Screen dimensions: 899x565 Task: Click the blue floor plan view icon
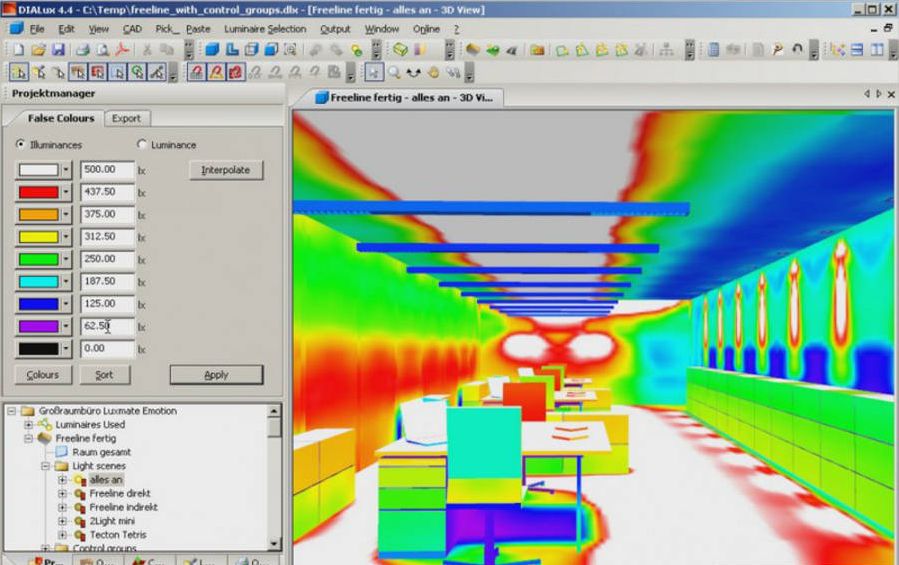click(x=230, y=49)
